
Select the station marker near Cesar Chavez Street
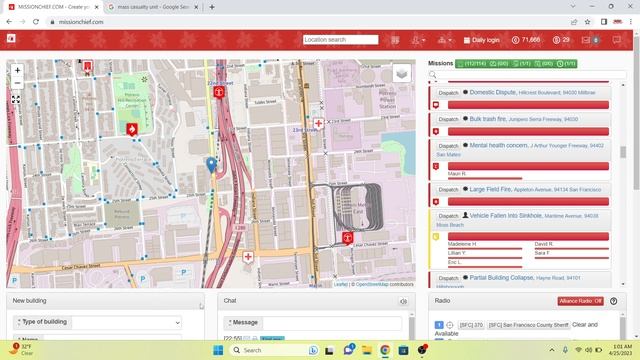coord(347,238)
